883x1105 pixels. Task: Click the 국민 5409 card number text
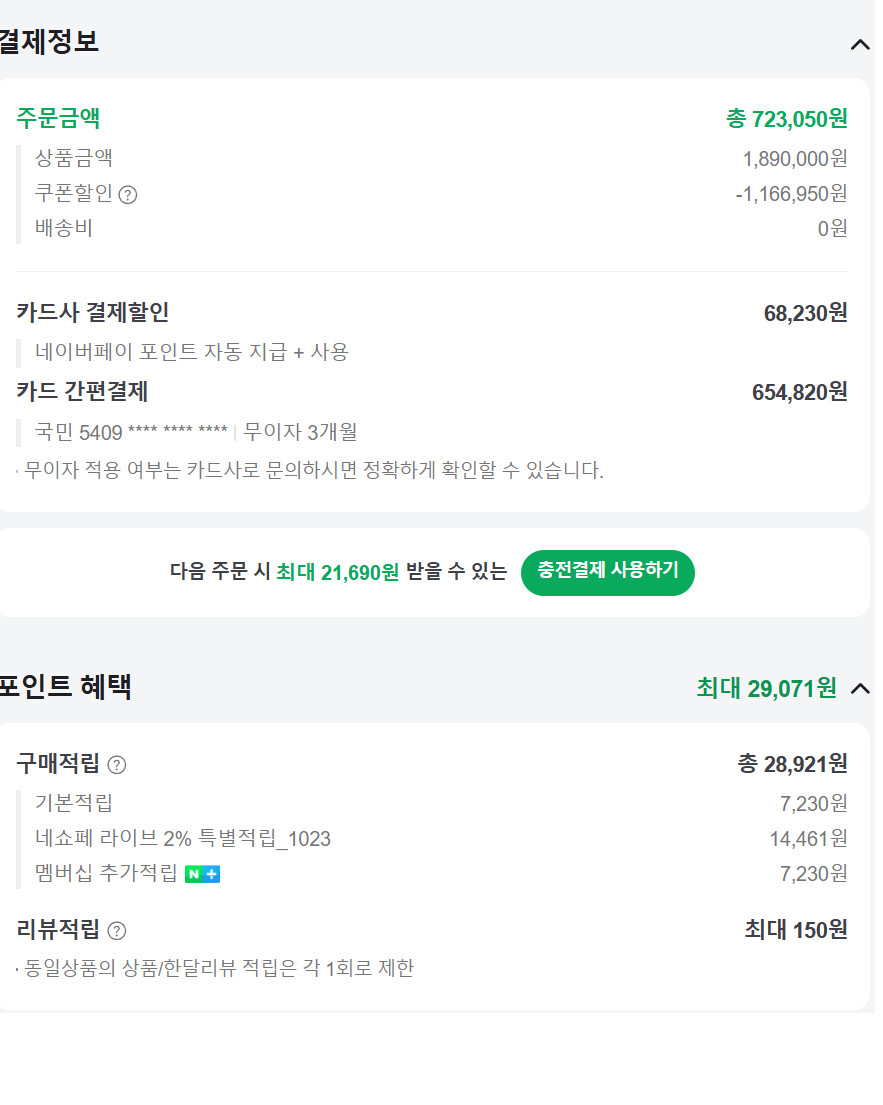[131, 433]
